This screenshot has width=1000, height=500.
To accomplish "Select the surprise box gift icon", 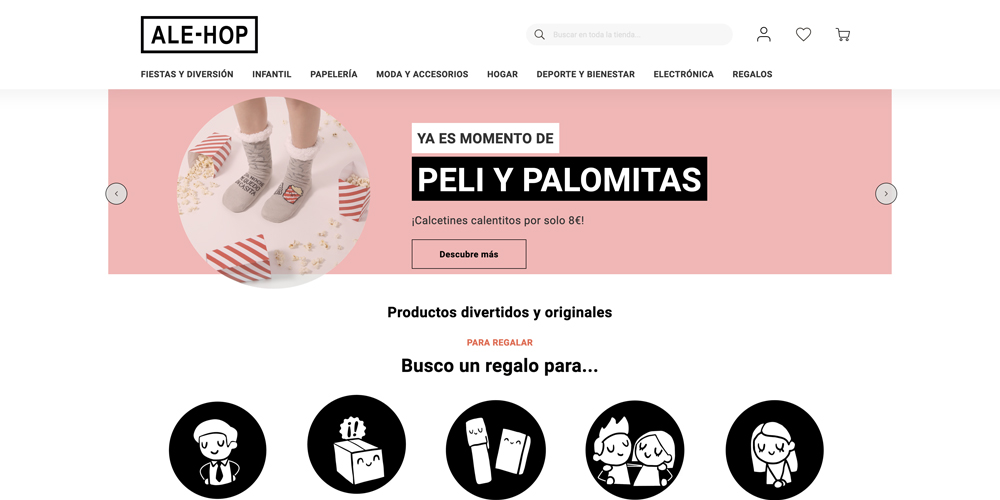I will pos(357,444).
